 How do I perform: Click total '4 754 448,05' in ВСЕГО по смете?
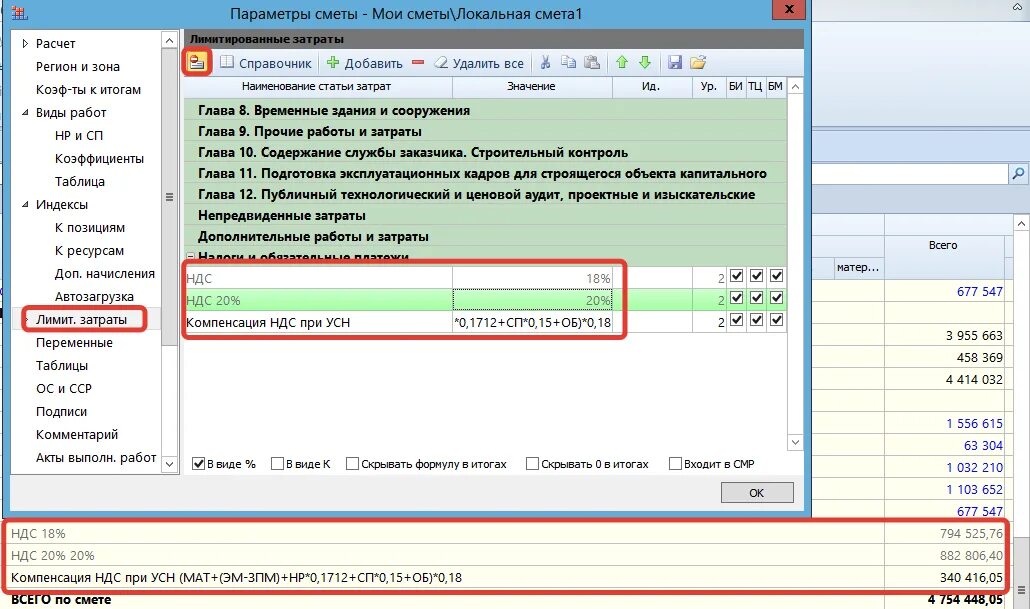pyautogui.click(x=965, y=600)
